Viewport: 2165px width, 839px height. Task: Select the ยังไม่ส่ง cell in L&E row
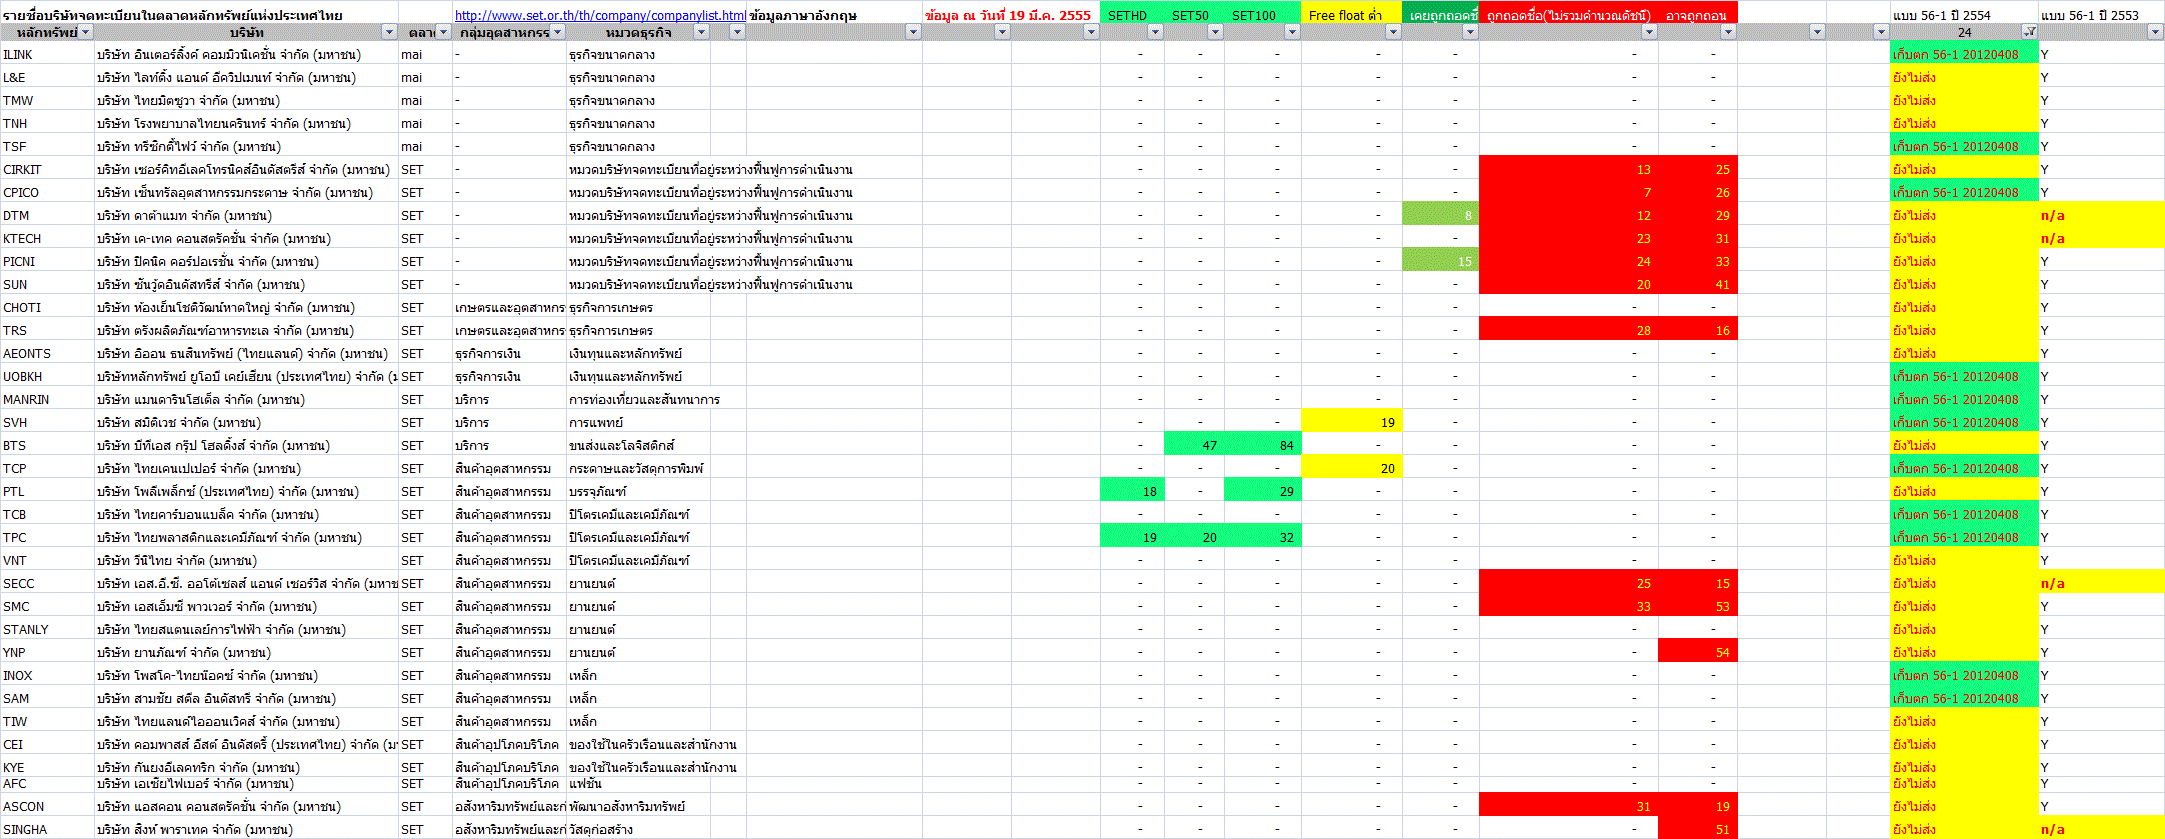pyautogui.click(x=1964, y=77)
